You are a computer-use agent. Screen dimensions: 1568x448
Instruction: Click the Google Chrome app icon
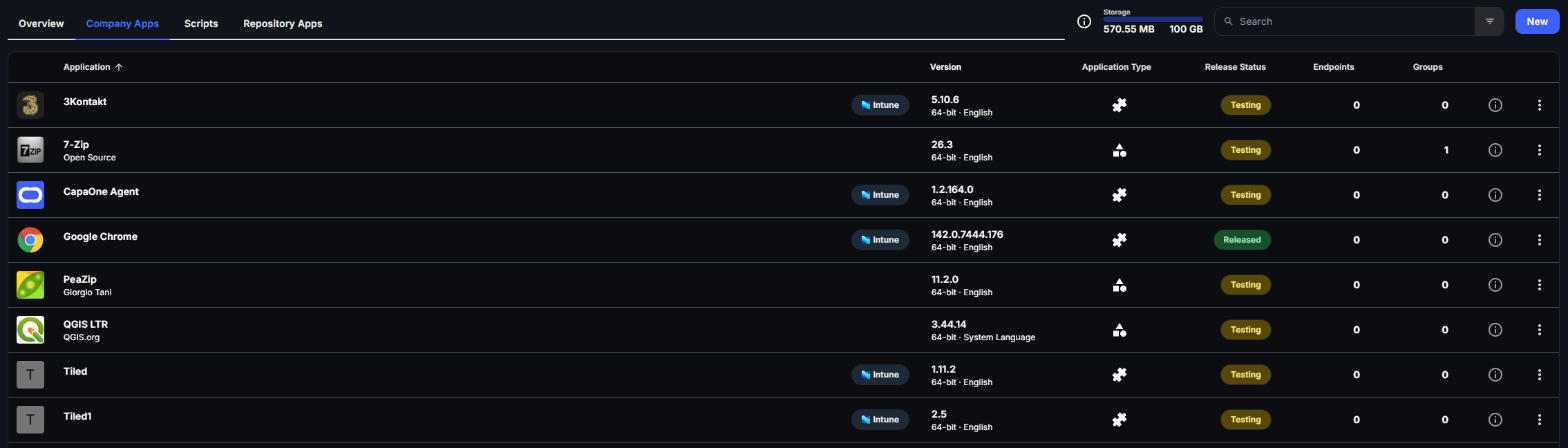pyautogui.click(x=31, y=240)
